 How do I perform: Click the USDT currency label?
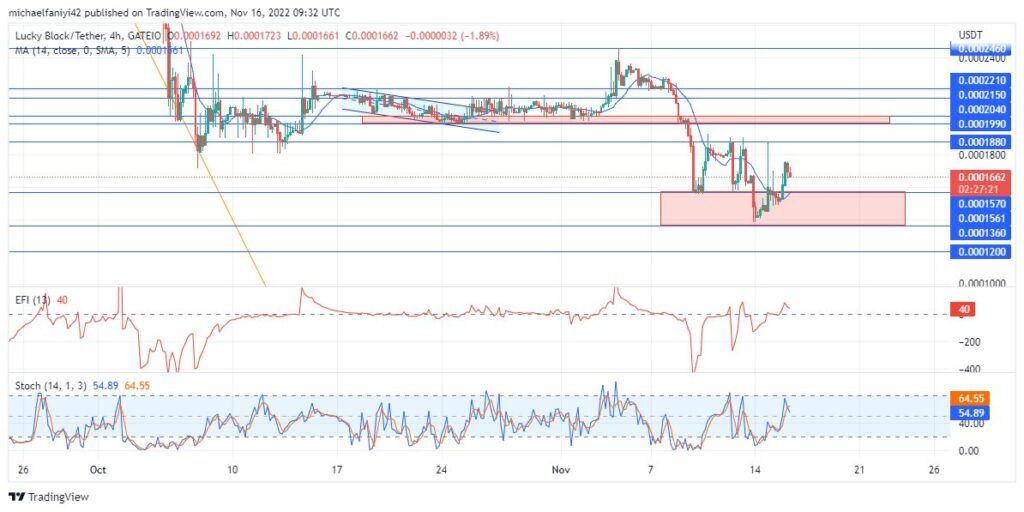(x=970, y=34)
